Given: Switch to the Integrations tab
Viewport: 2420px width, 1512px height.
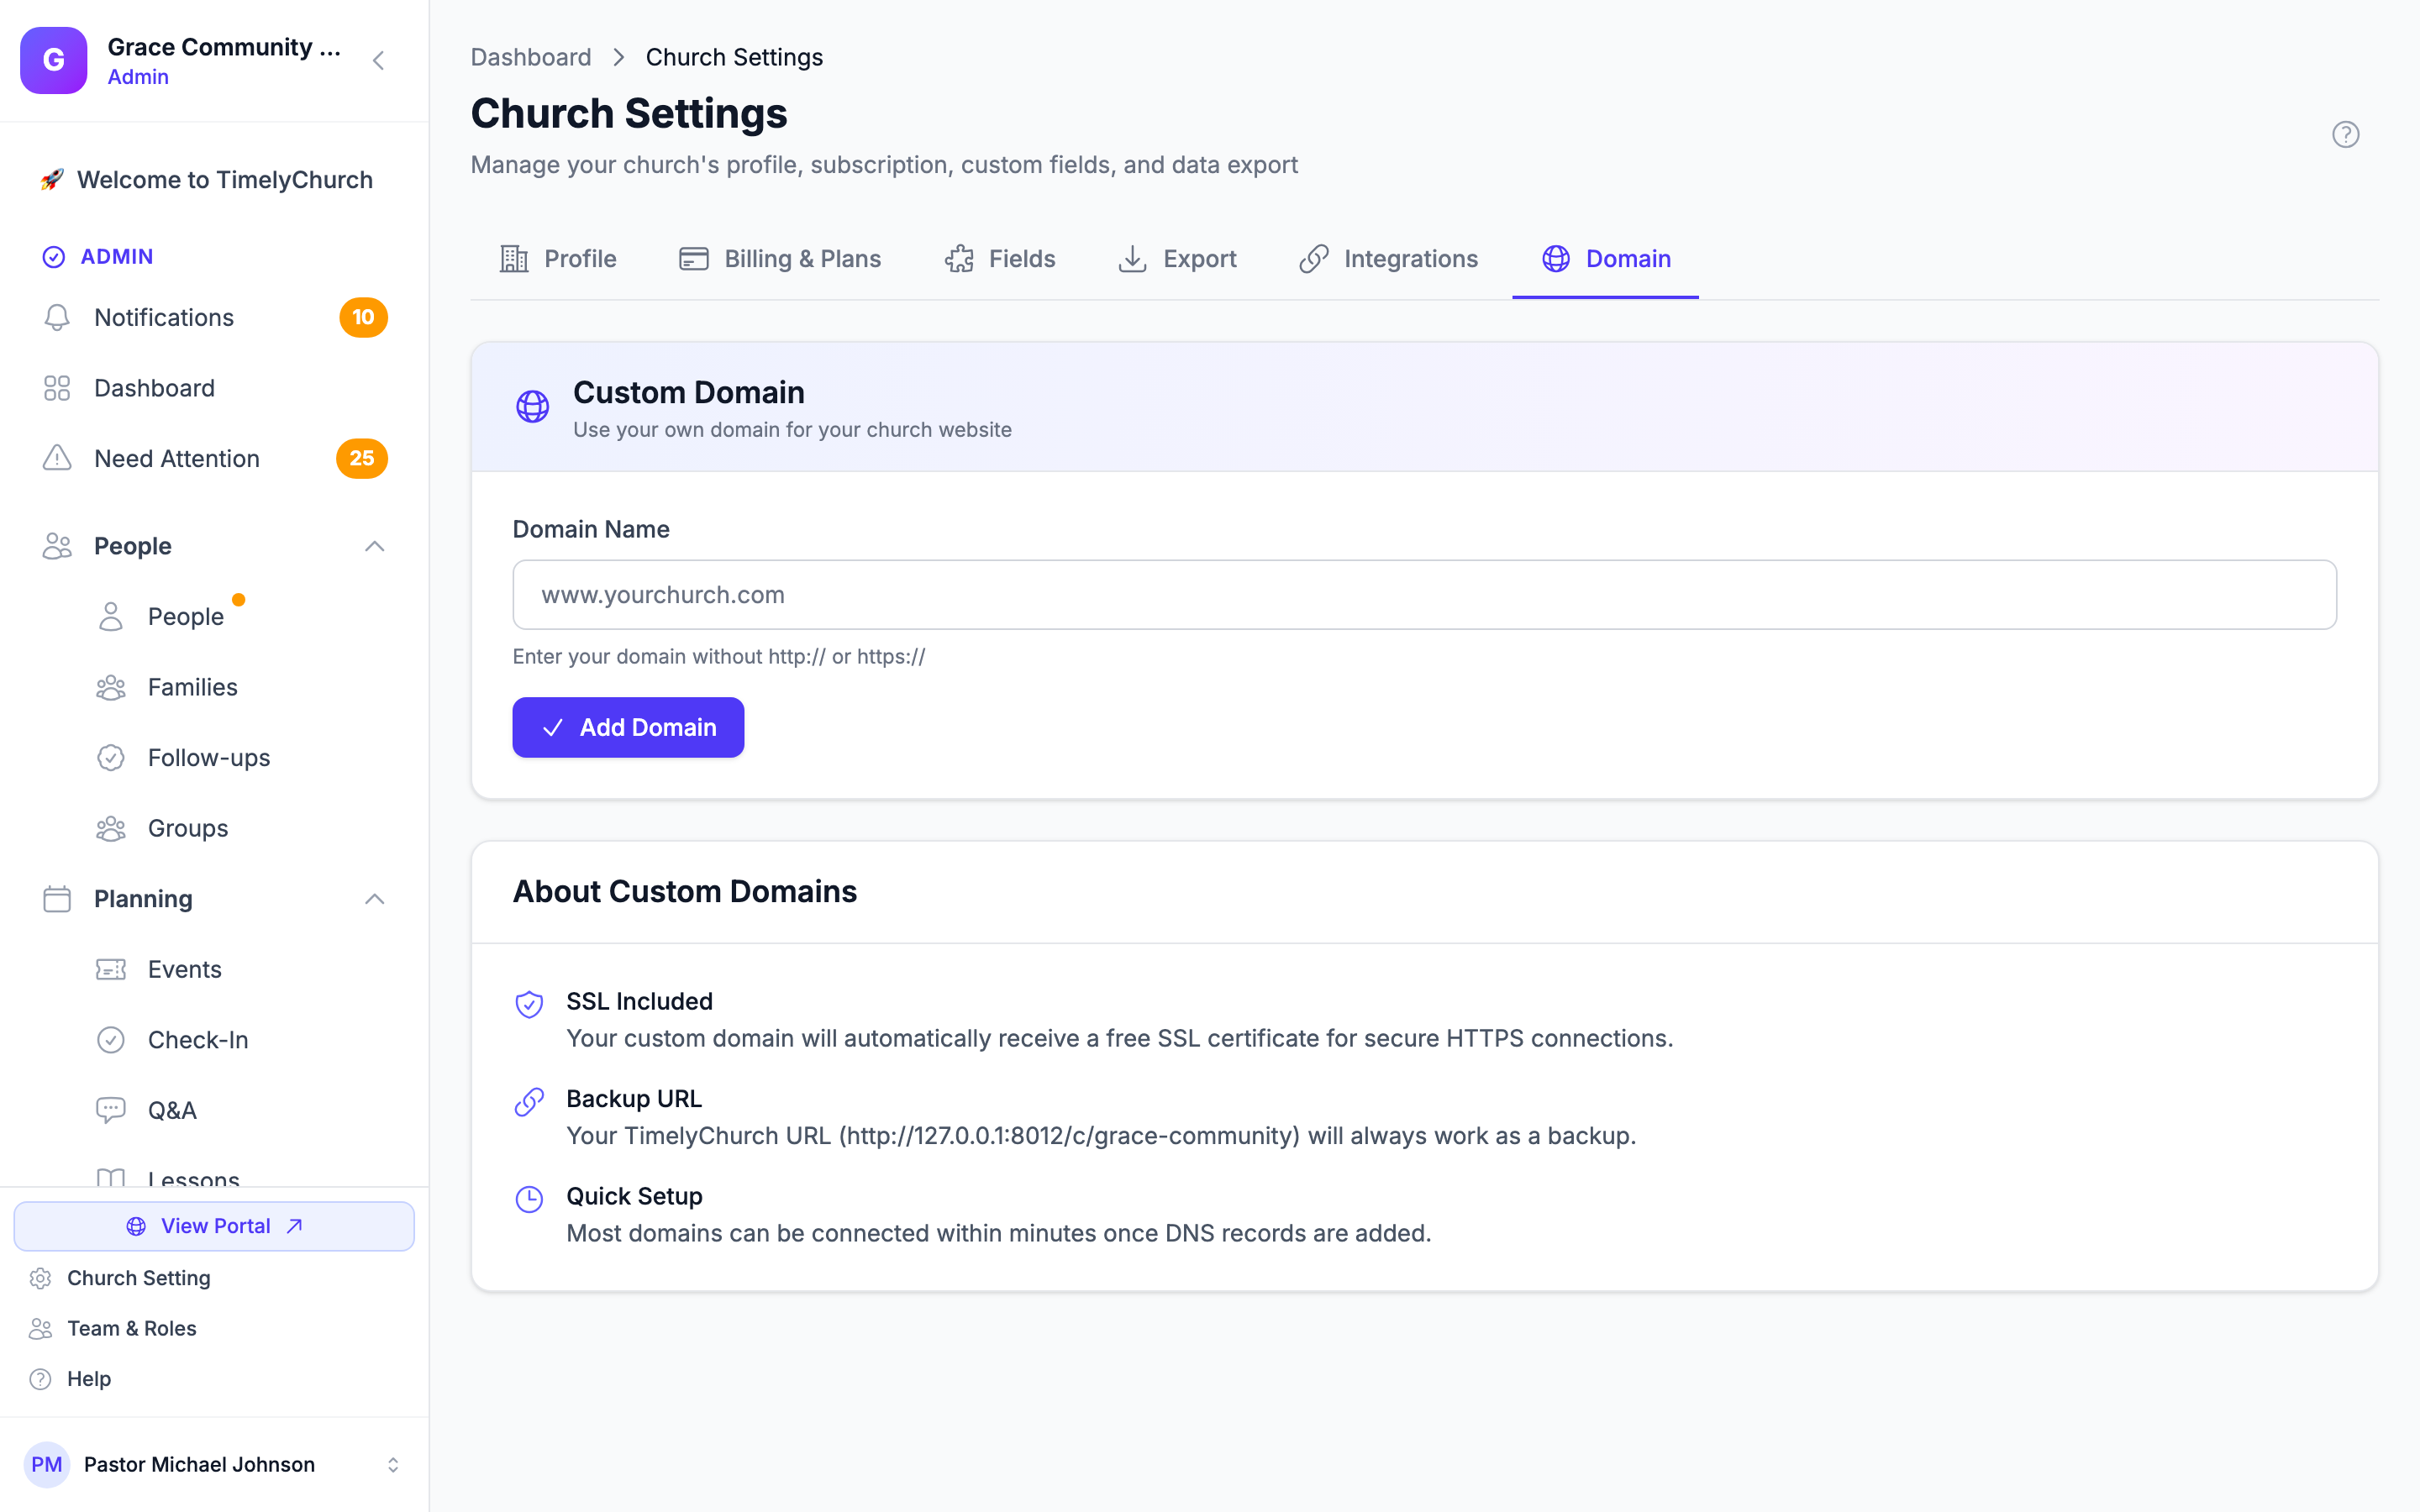Looking at the screenshot, I should pyautogui.click(x=1388, y=259).
